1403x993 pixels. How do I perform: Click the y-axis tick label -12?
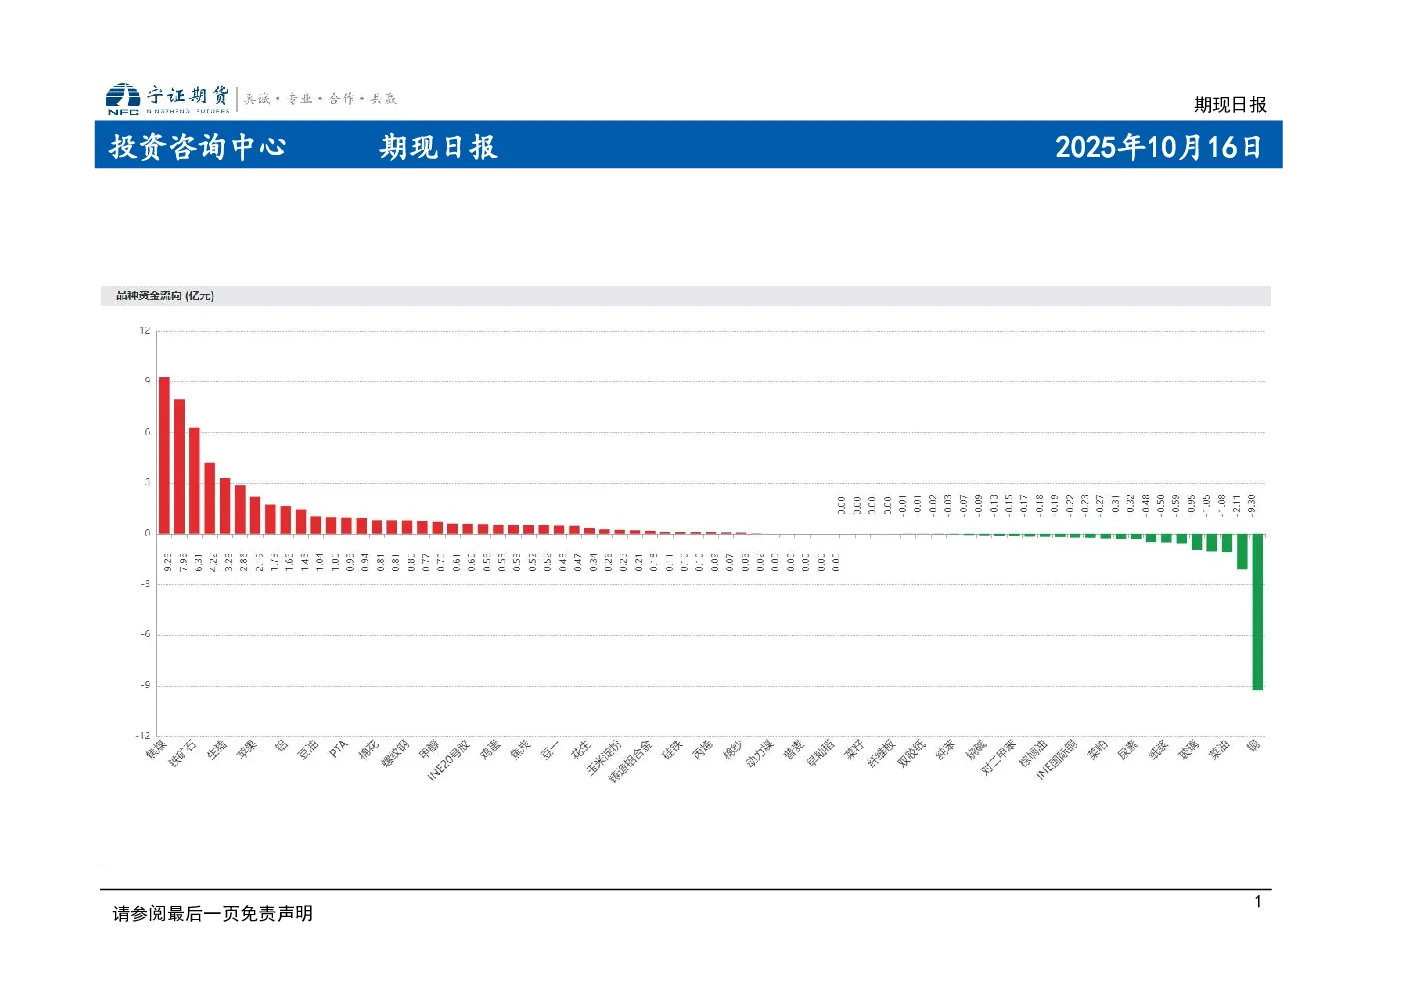coord(144,735)
